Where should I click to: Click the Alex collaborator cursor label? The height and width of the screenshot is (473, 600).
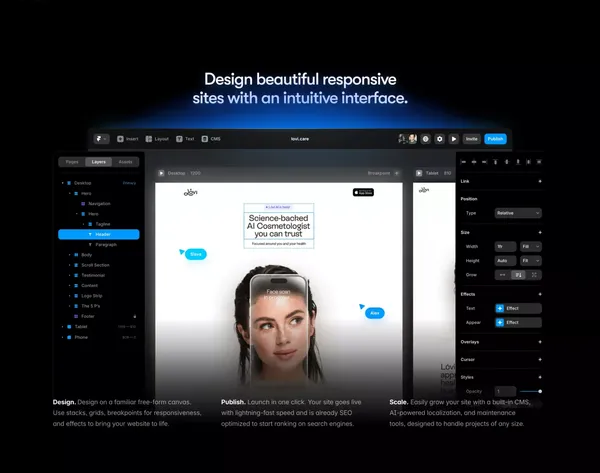tap(375, 313)
